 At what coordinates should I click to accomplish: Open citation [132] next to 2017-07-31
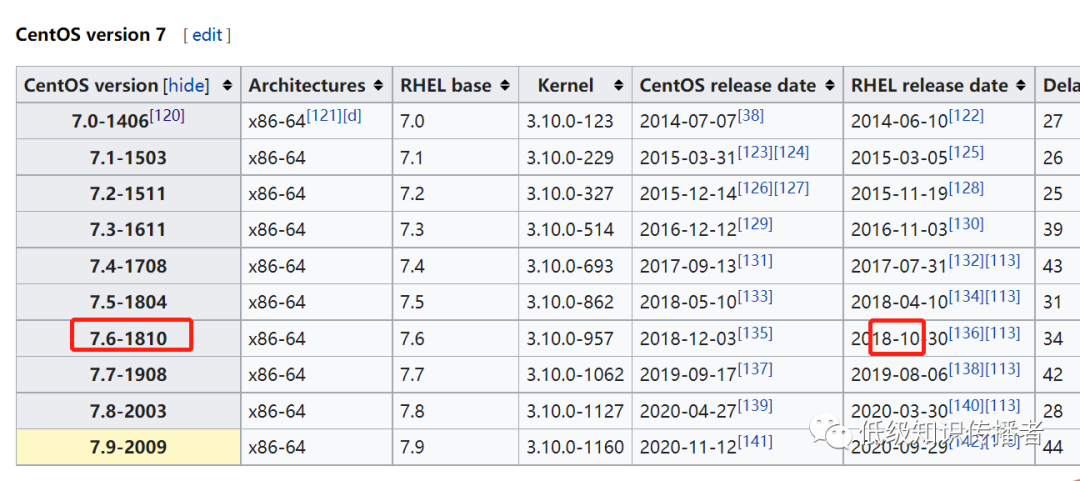tap(966, 260)
